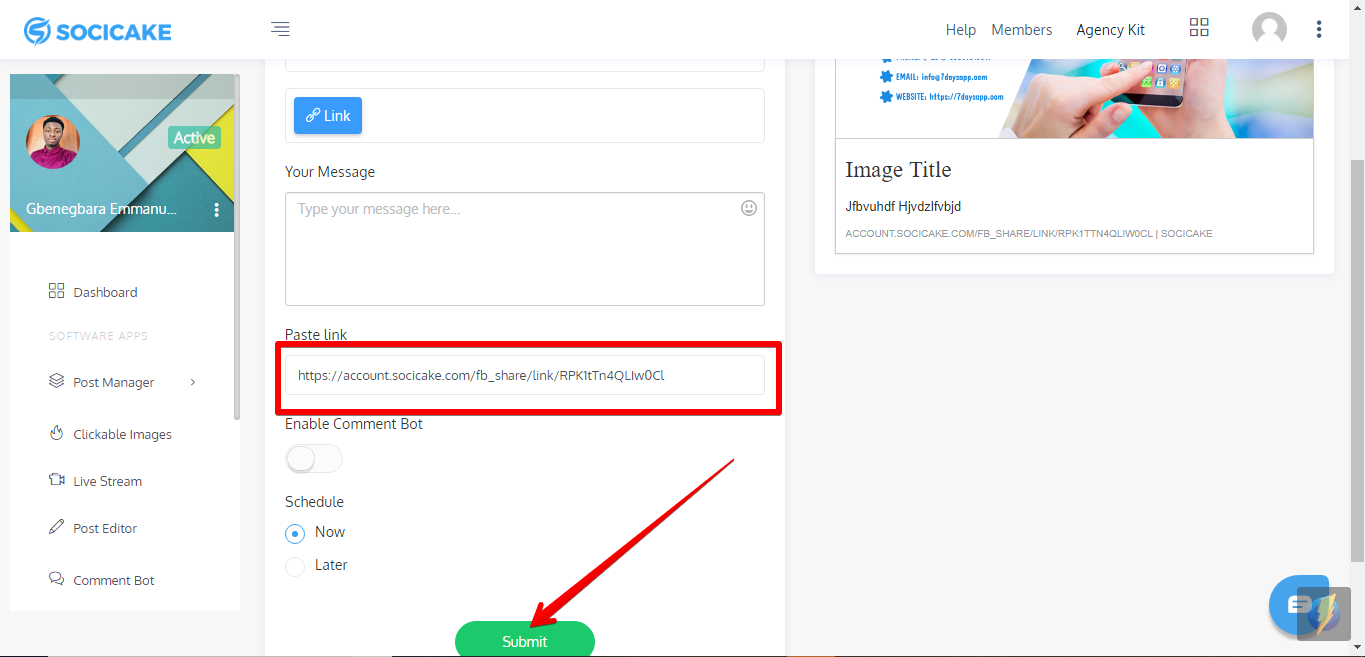Click the green Submit button

(x=525, y=640)
